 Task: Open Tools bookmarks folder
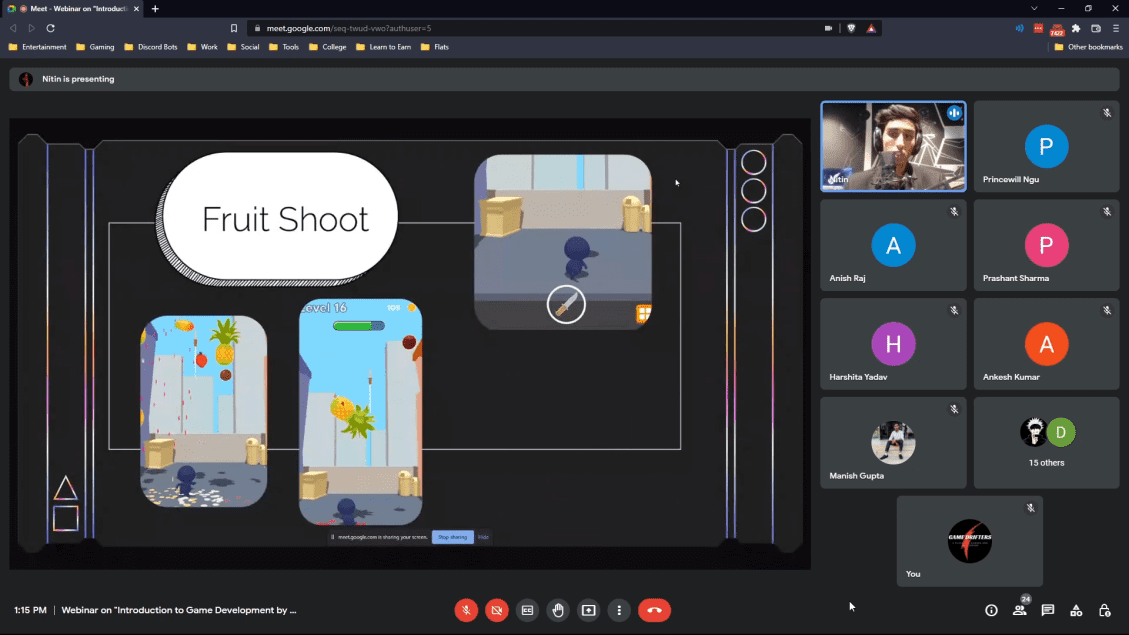click(284, 47)
